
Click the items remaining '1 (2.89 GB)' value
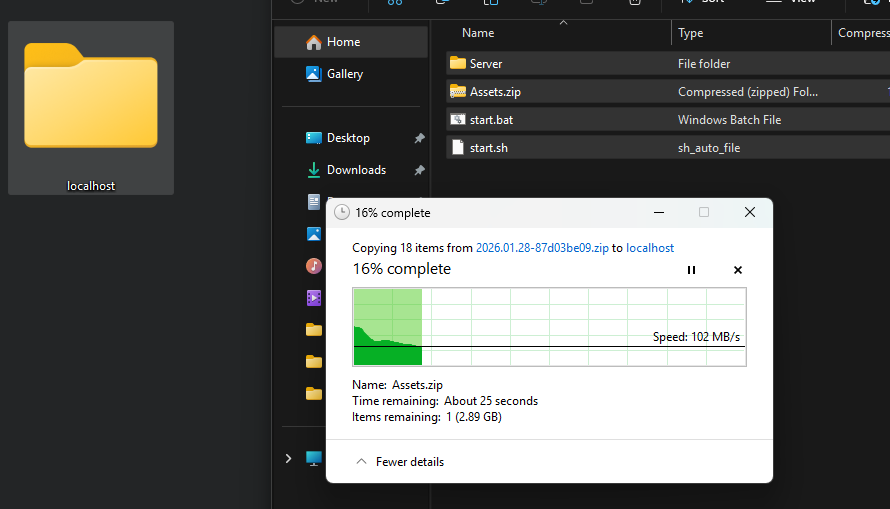(474, 417)
